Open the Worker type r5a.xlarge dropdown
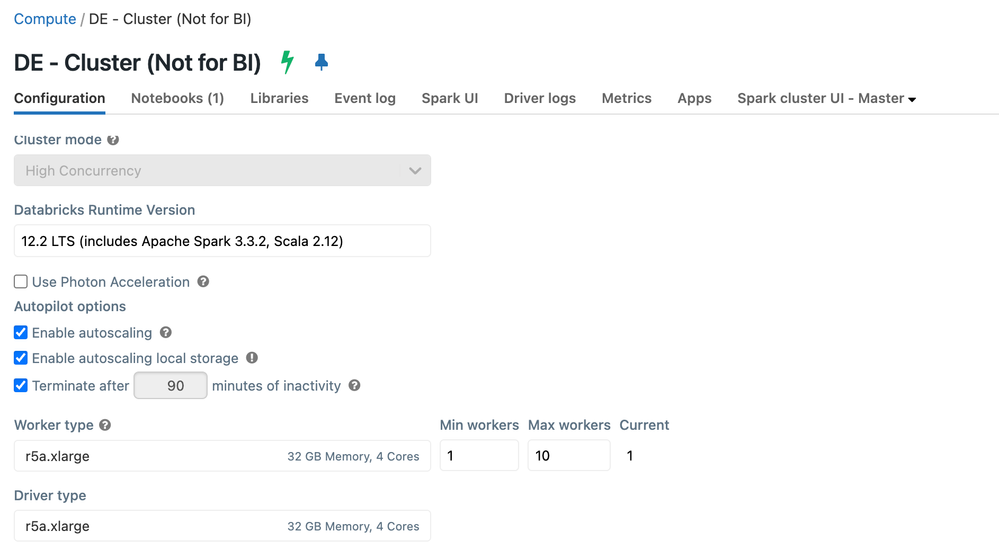This screenshot has width=999, height=546. tap(222, 456)
